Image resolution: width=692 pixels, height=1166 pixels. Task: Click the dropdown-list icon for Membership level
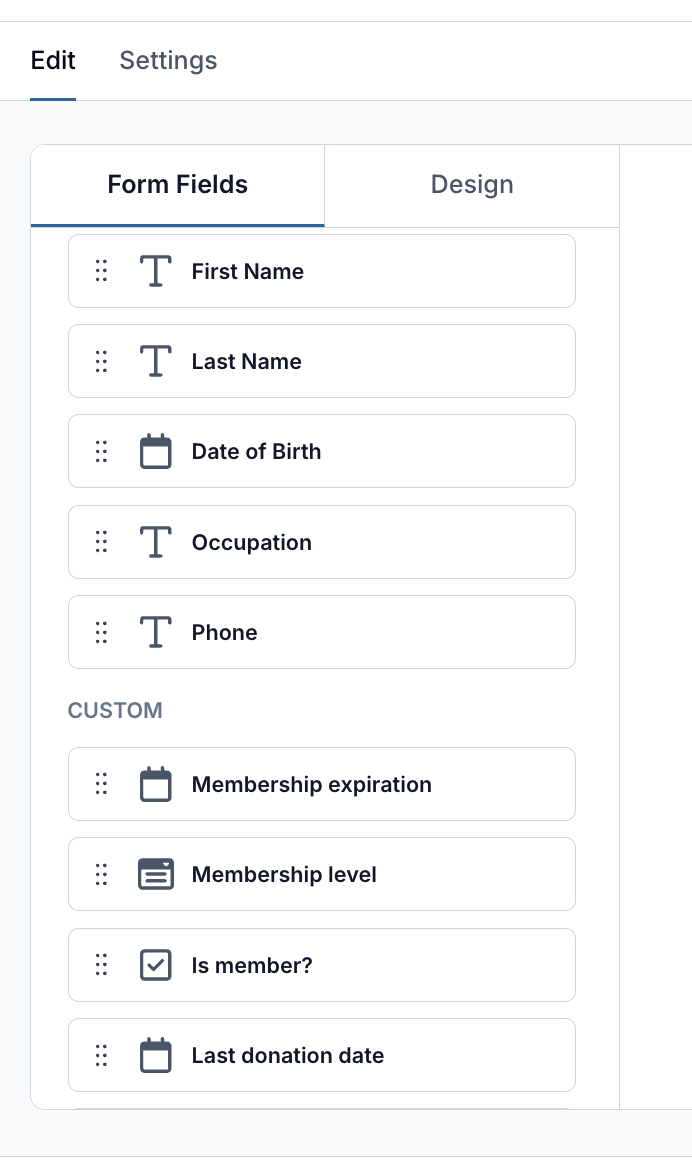(155, 874)
